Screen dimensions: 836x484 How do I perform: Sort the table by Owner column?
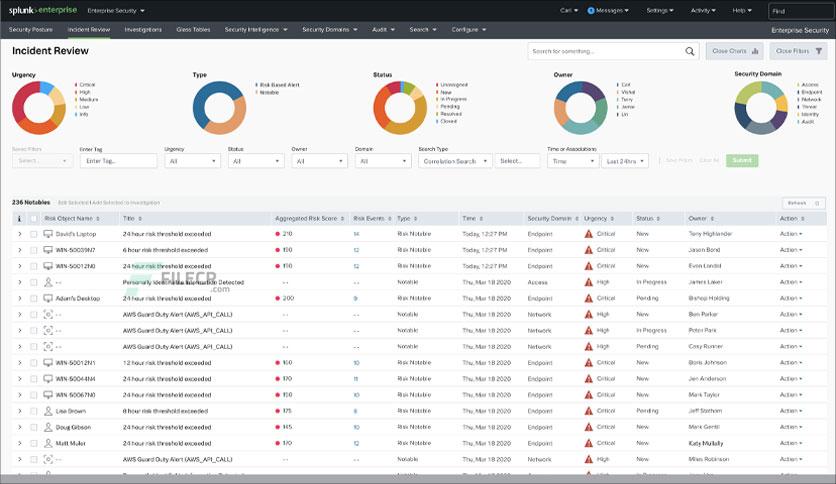(712, 219)
